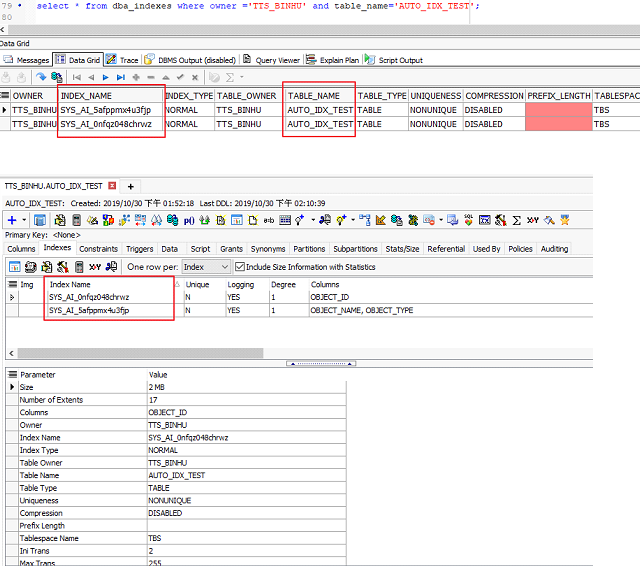Open dropdown arrow next to sigma icon

(242, 77)
